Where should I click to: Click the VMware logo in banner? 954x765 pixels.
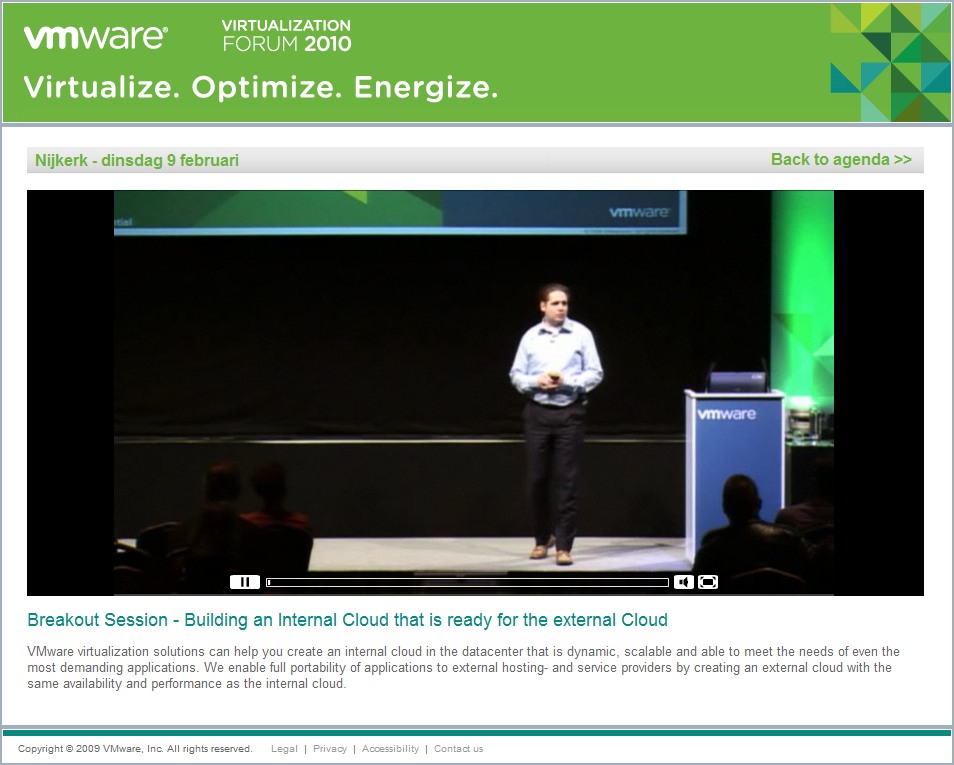pyautogui.click(x=96, y=37)
